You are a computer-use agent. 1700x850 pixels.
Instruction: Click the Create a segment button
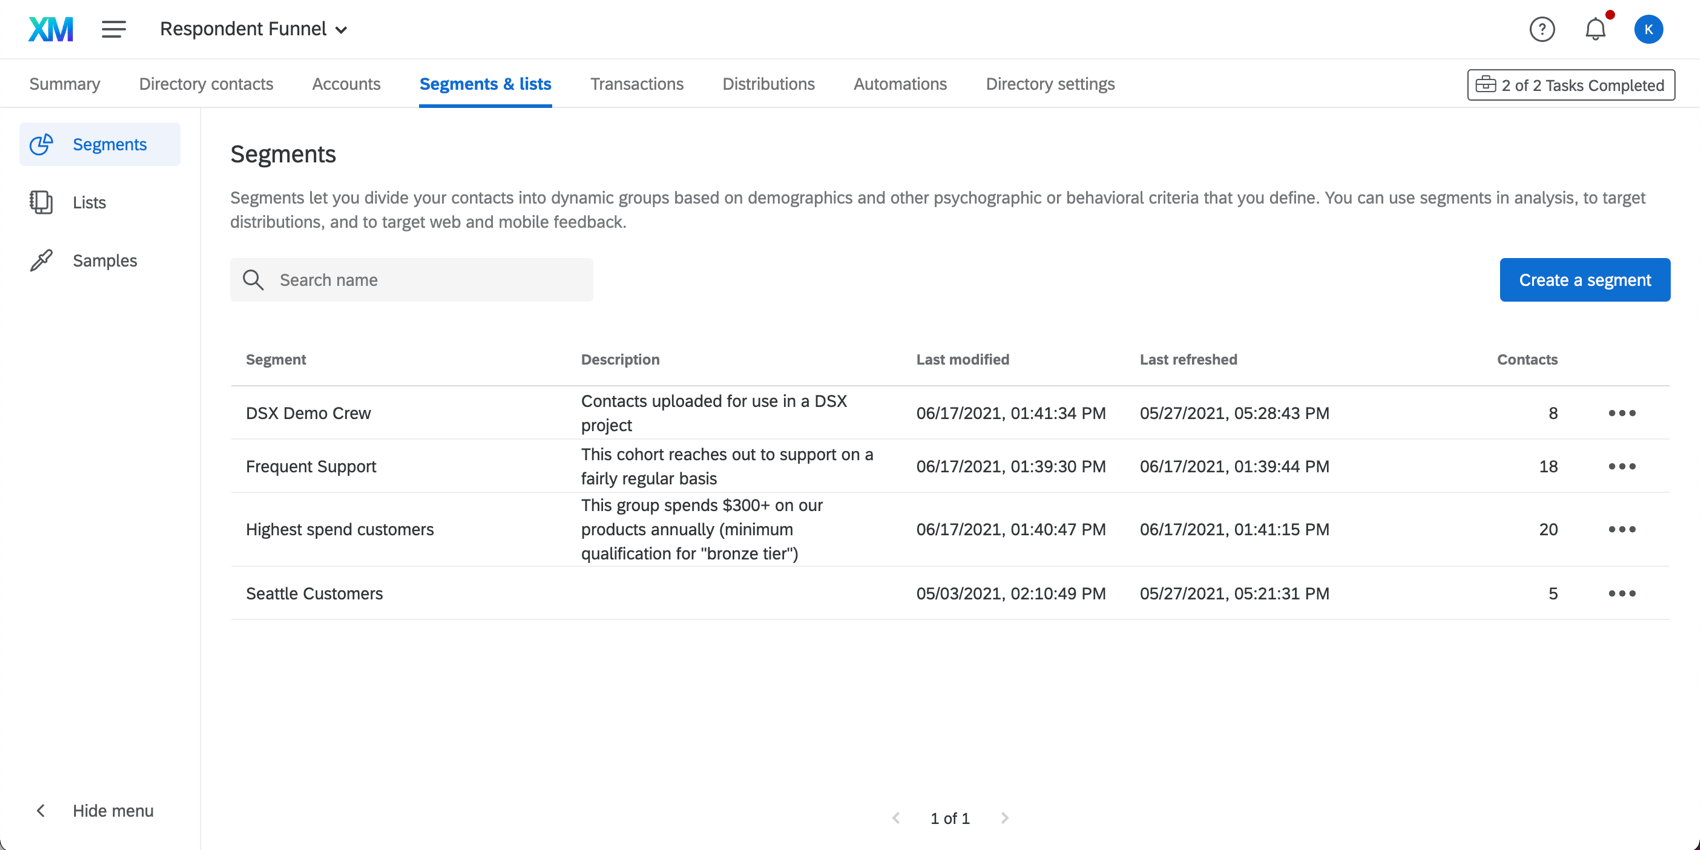tap(1584, 280)
